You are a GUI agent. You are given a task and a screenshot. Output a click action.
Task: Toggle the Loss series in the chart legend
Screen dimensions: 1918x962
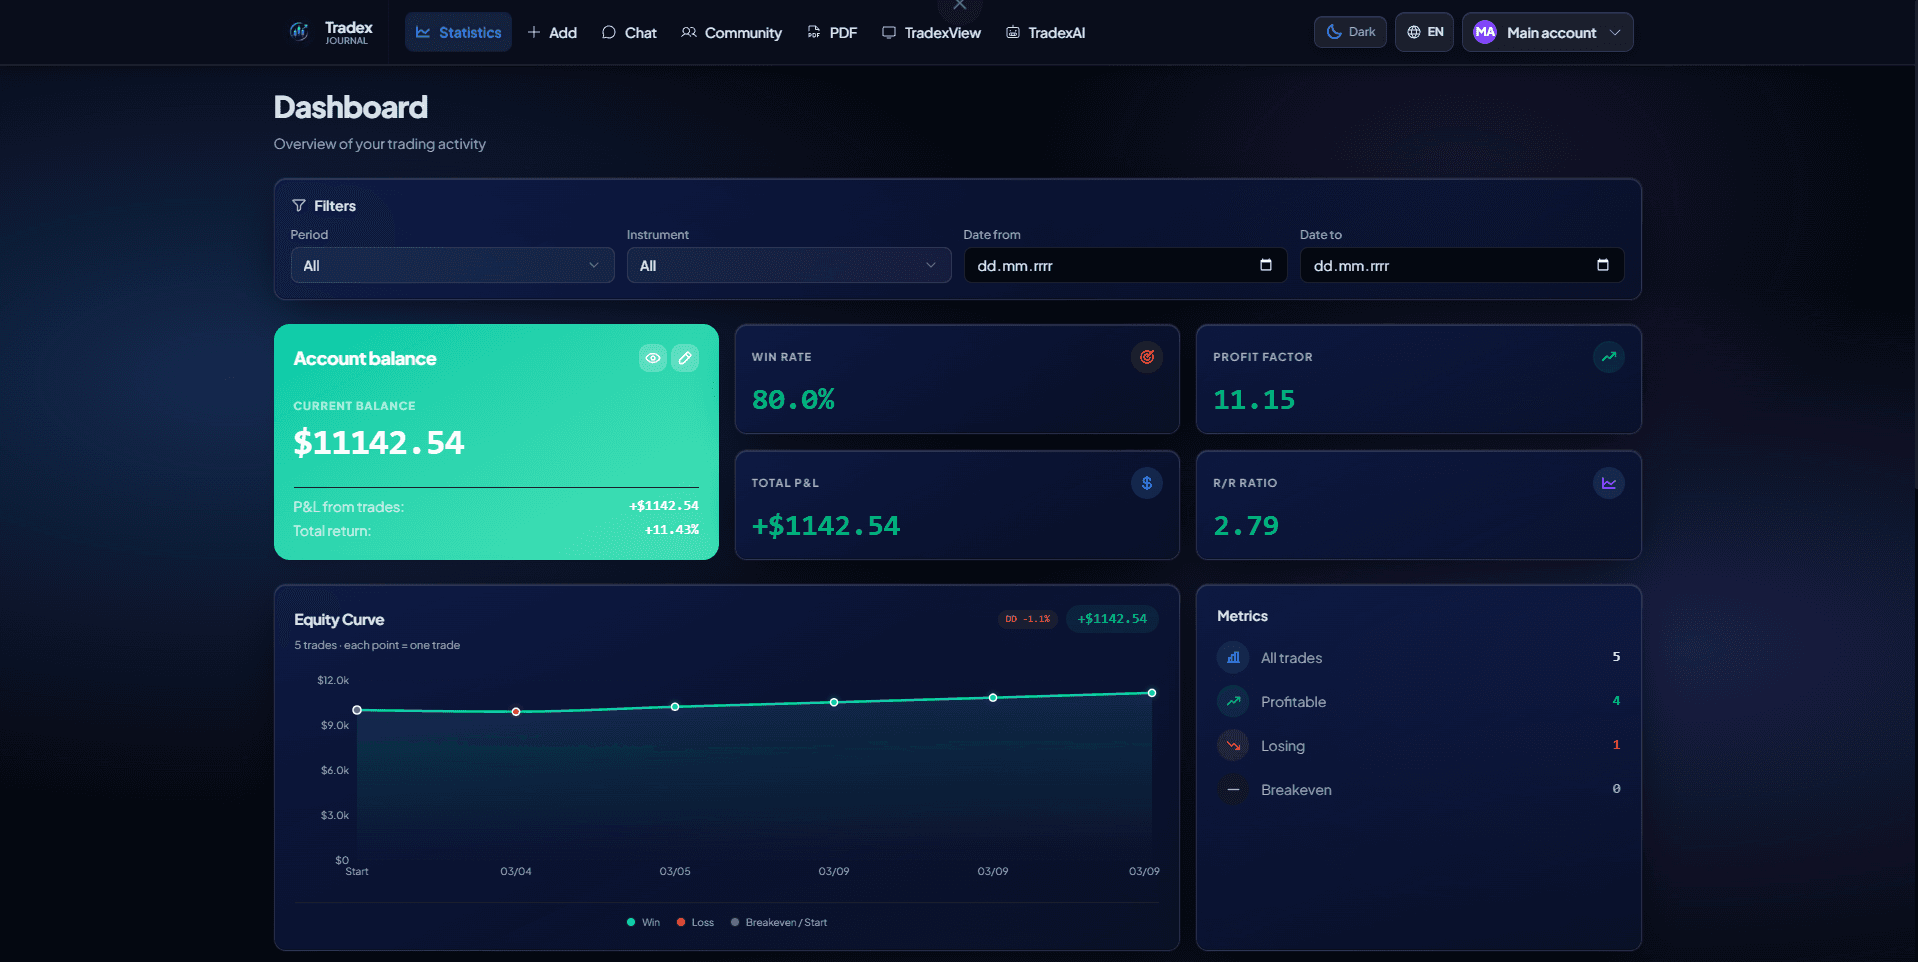(x=695, y=922)
